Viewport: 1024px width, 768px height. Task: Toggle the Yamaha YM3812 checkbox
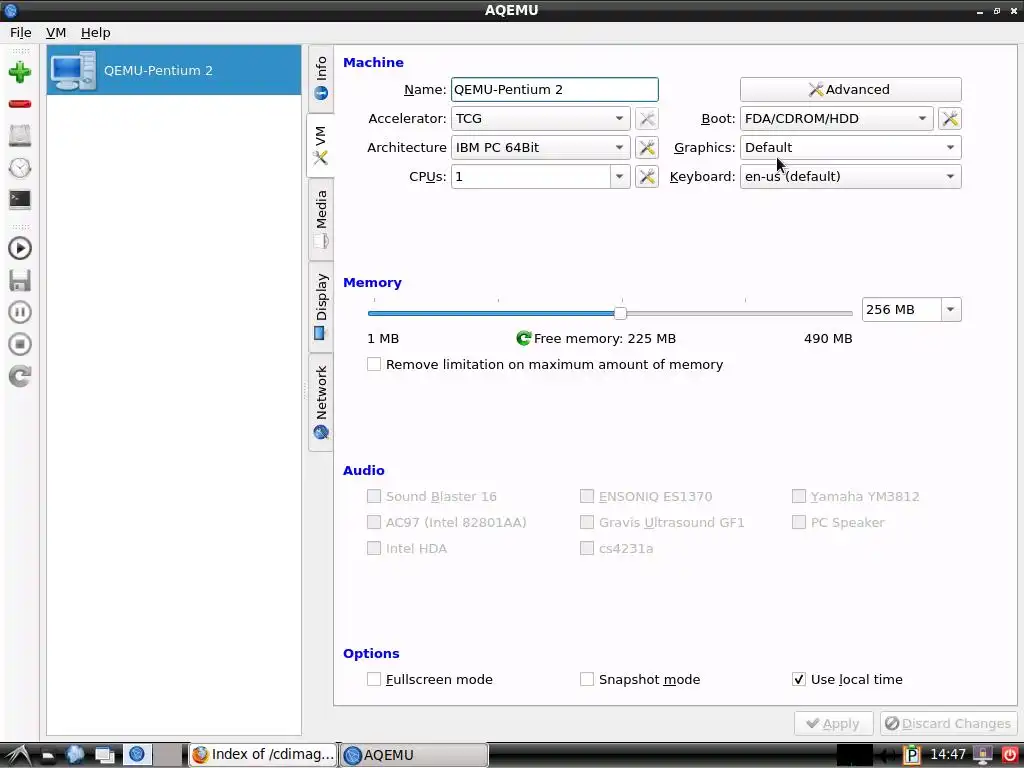799,496
